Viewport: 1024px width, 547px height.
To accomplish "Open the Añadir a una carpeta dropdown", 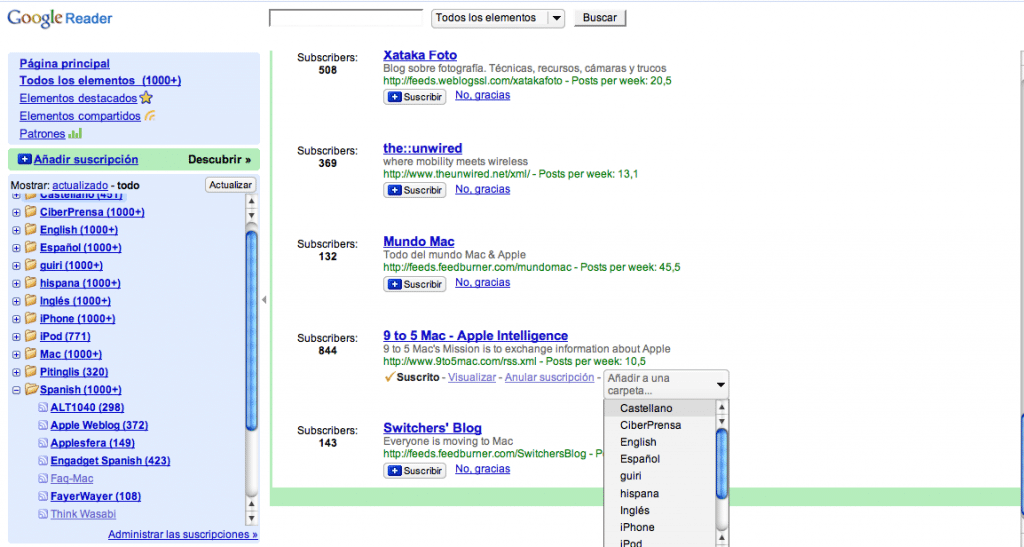I will [x=665, y=384].
